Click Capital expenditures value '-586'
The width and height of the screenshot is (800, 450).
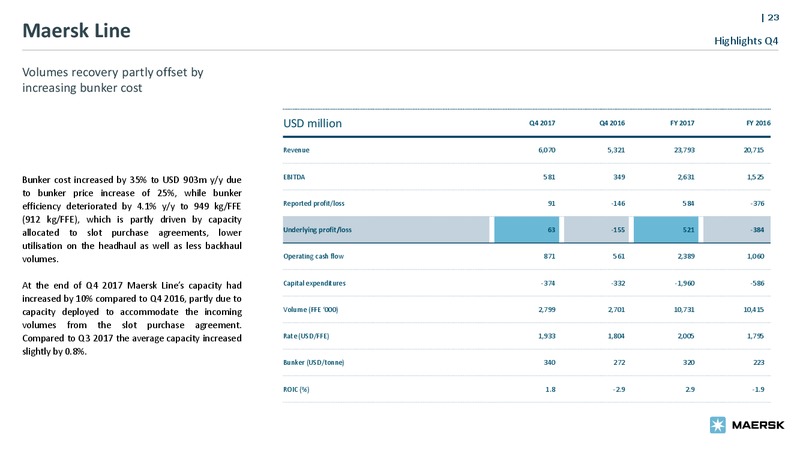click(x=757, y=283)
